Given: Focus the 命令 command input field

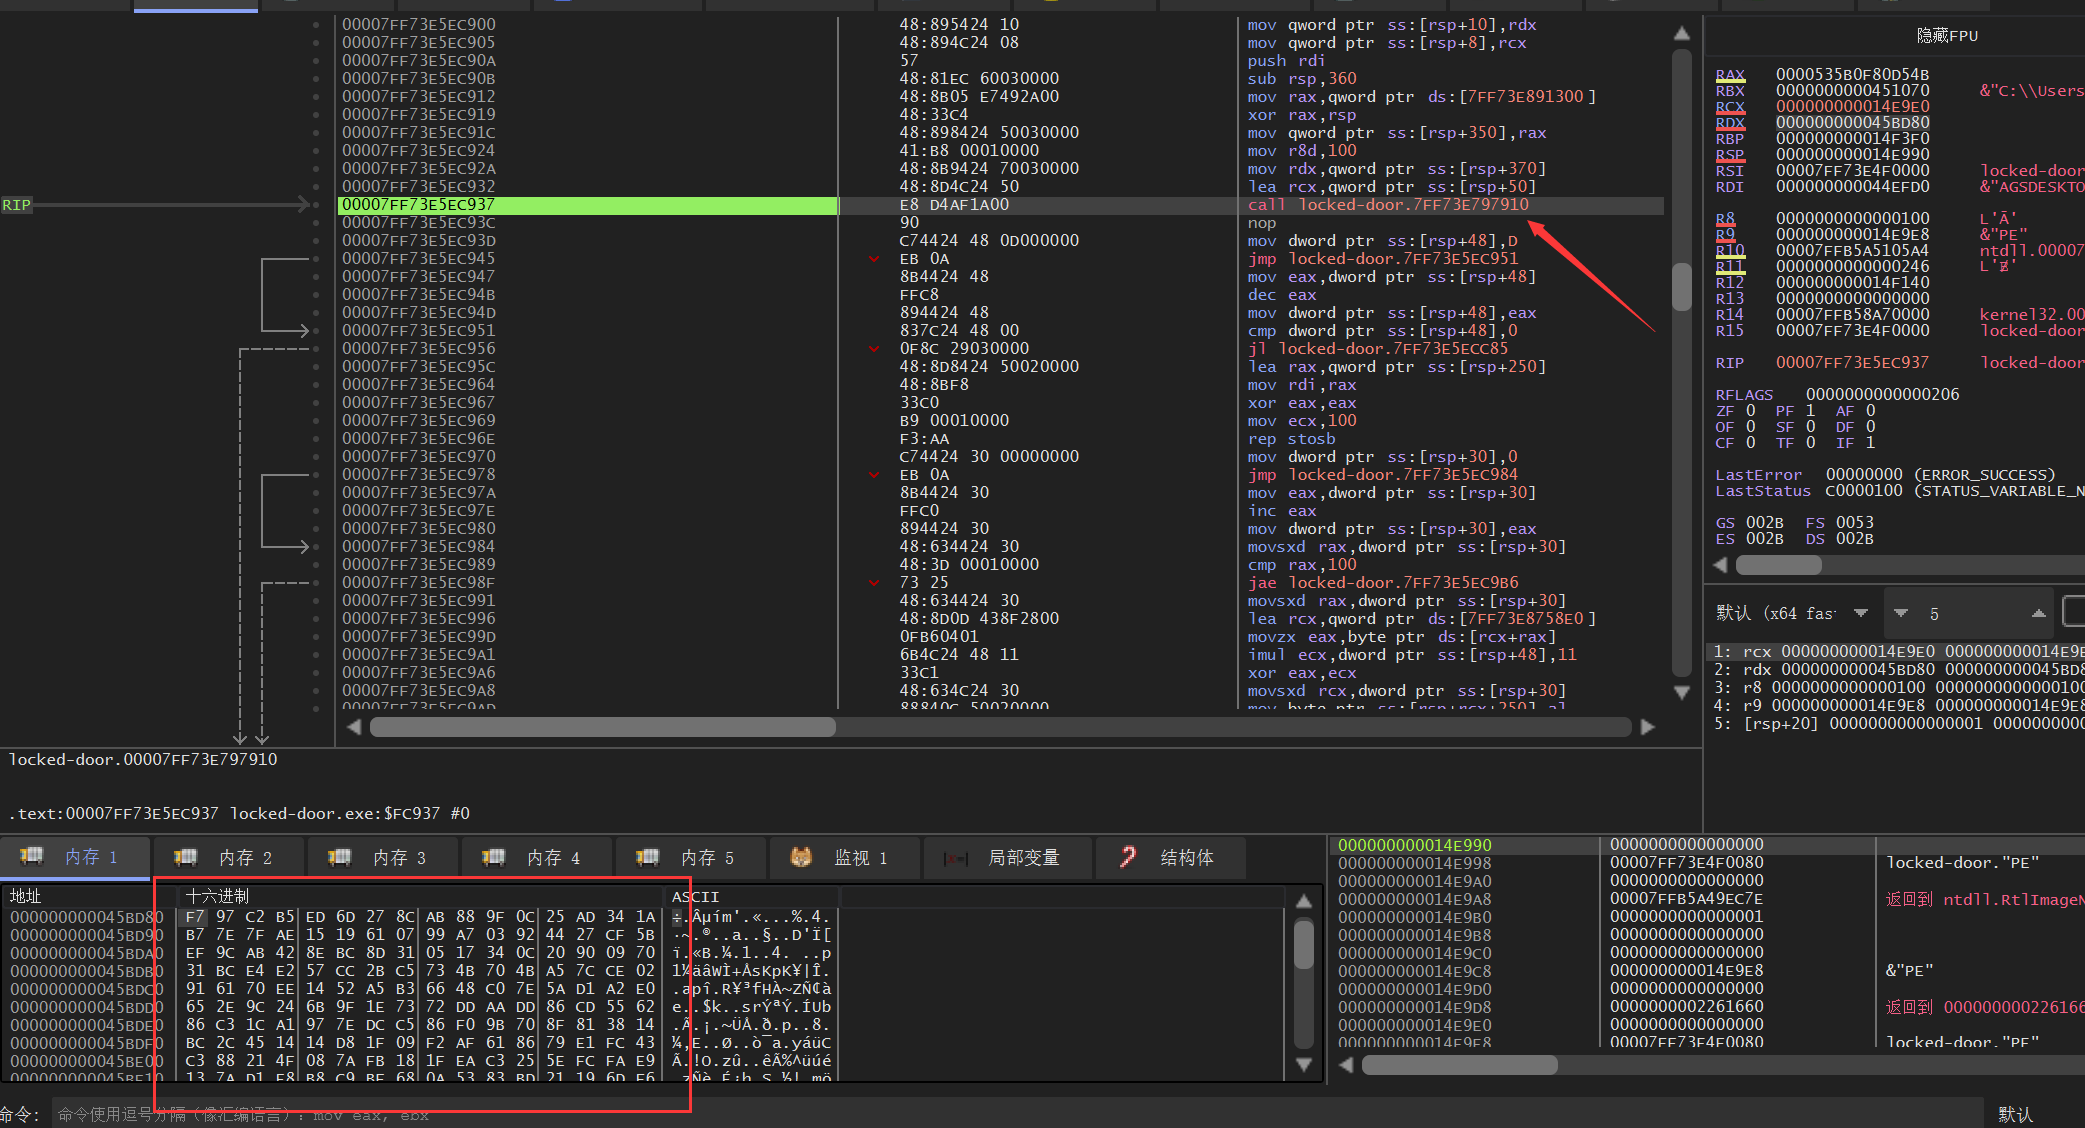Looking at the screenshot, I should click(x=1017, y=1114).
